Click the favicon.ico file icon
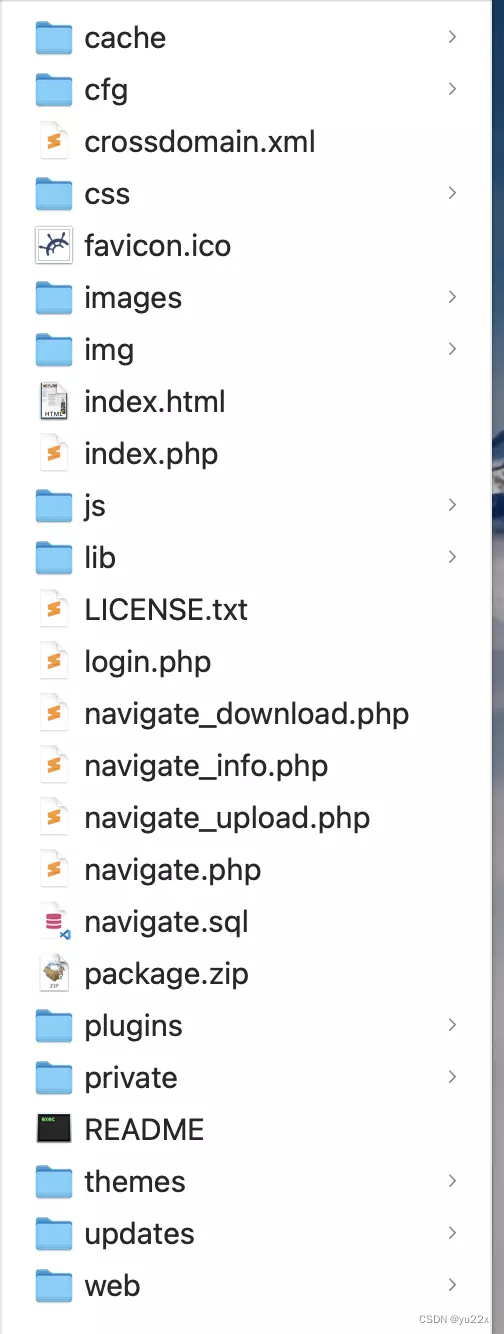The width and height of the screenshot is (504, 1334). [x=54, y=245]
